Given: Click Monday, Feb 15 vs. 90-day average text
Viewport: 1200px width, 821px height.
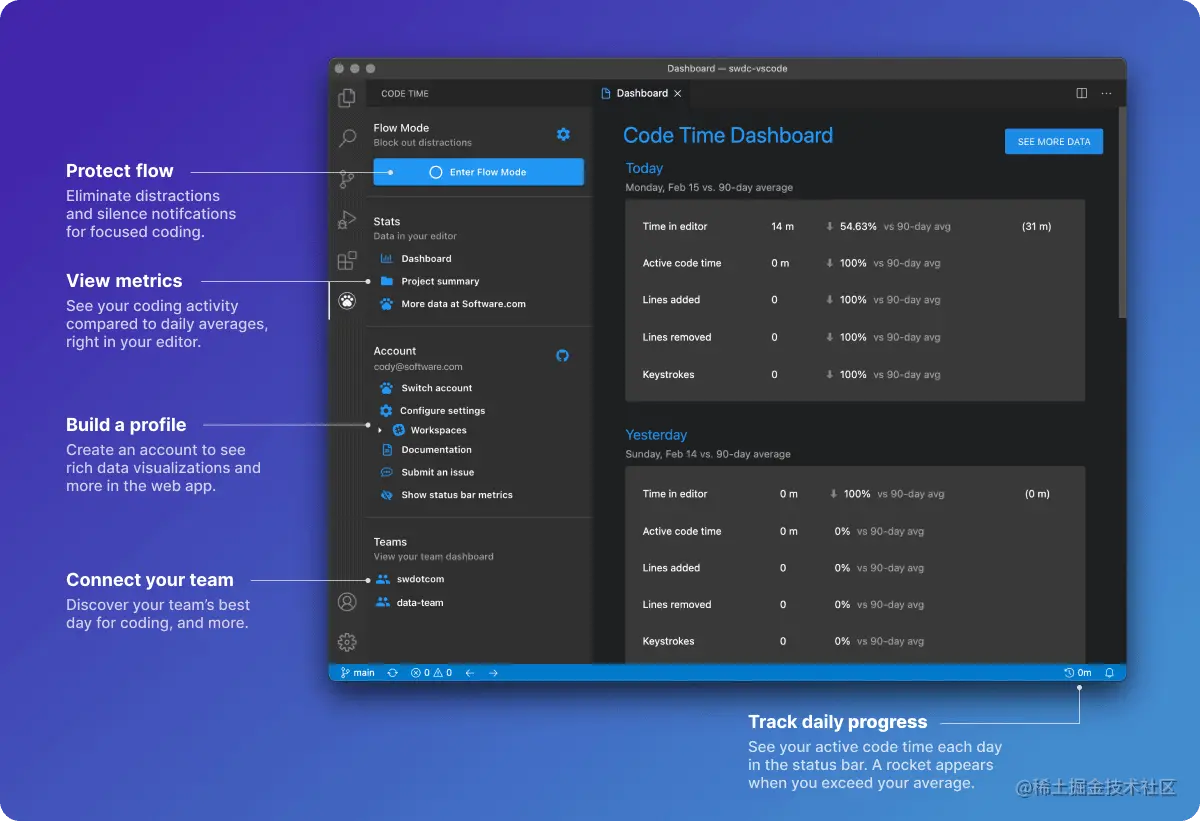Looking at the screenshot, I should tap(709, 187).
